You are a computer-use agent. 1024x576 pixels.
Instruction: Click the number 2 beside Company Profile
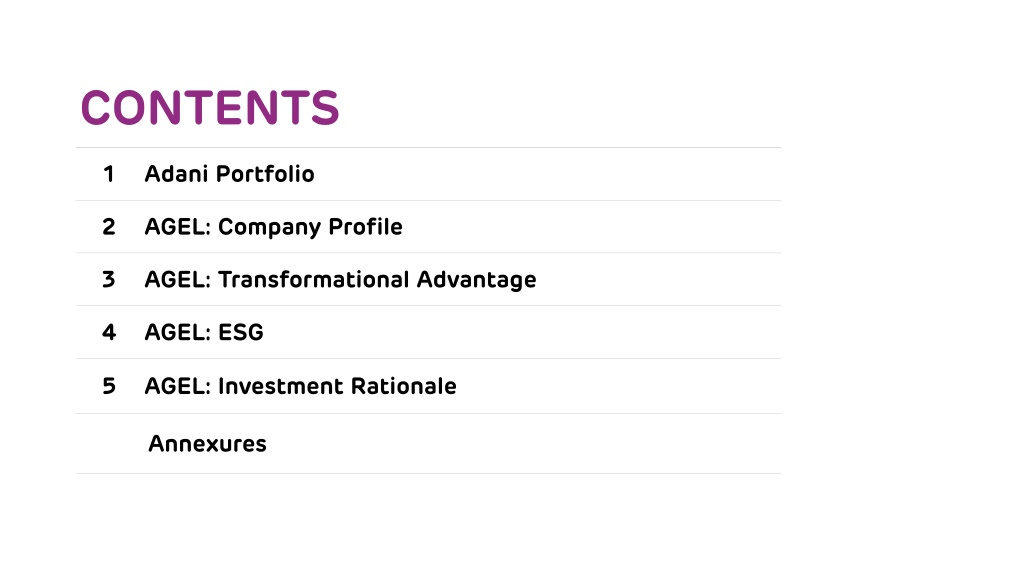click(108, 227)
